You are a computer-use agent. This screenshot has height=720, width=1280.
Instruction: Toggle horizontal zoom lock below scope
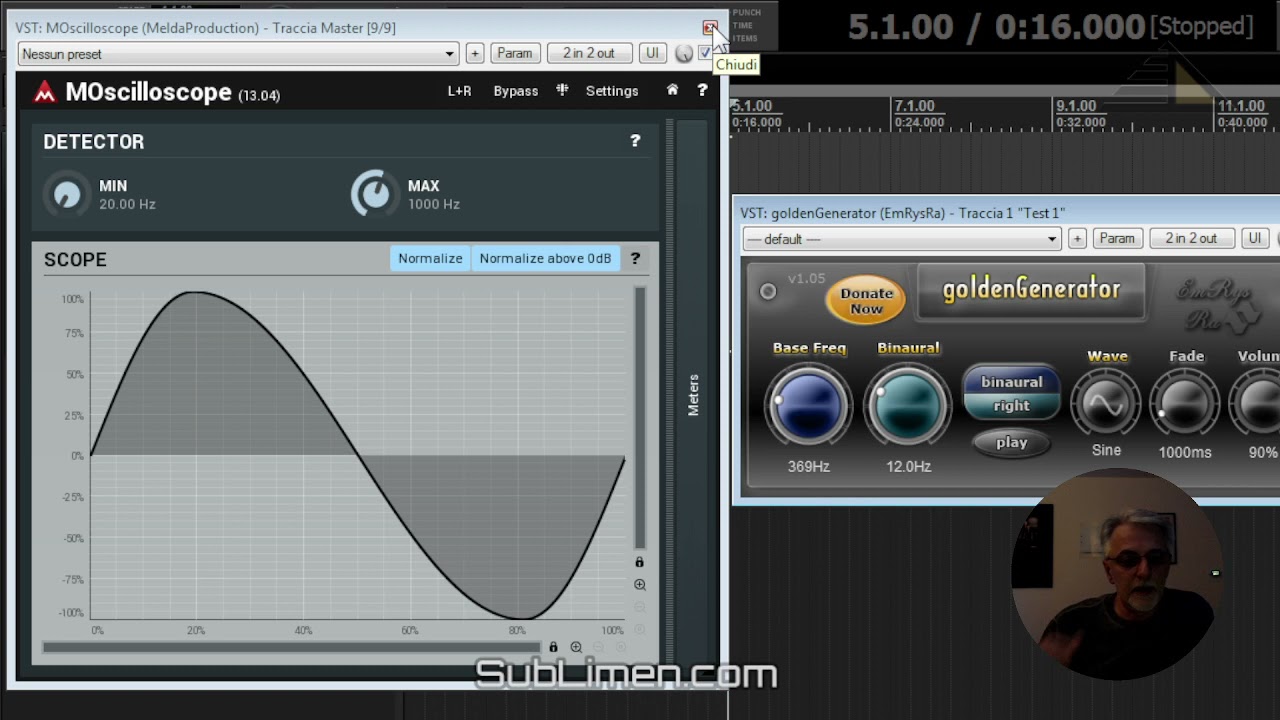tap(553, 648)
